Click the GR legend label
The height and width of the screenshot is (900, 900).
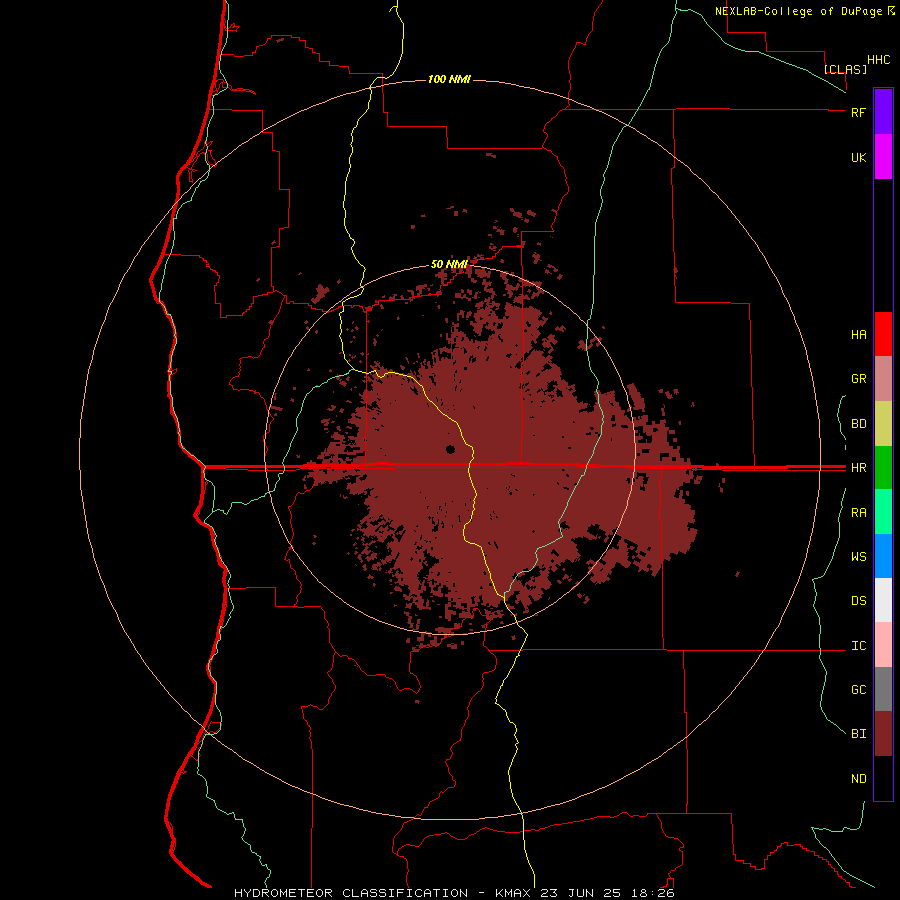coord(858,379)
